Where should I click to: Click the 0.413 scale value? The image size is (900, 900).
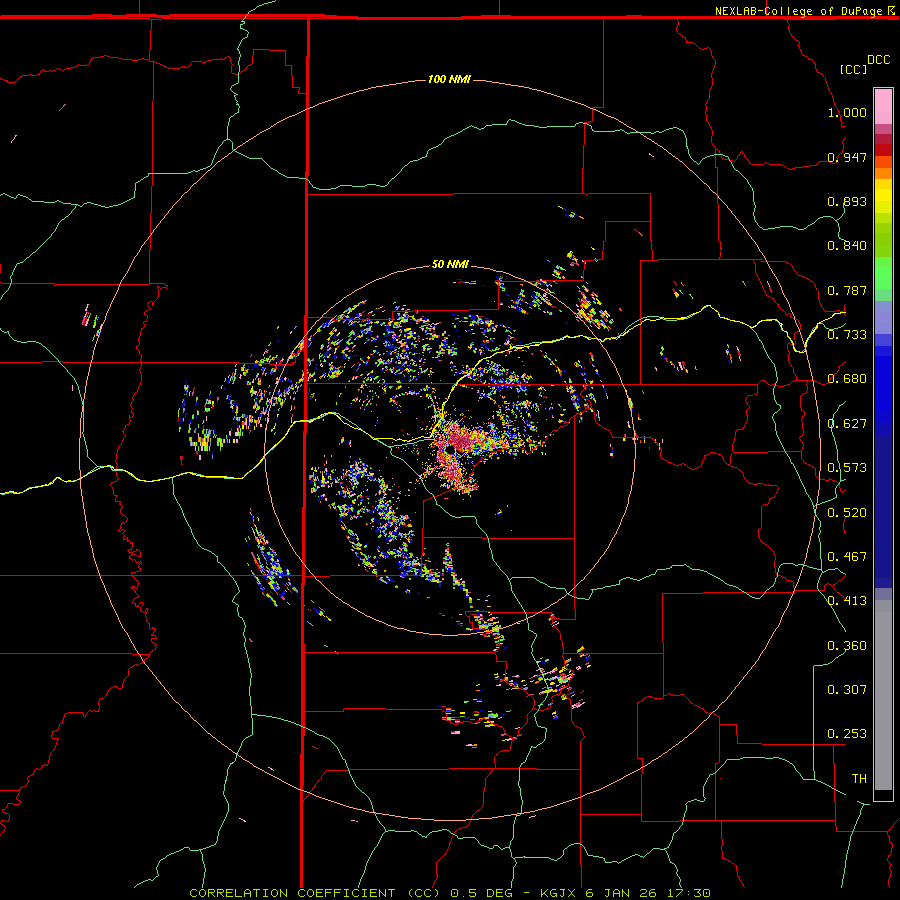pos(847,601)
